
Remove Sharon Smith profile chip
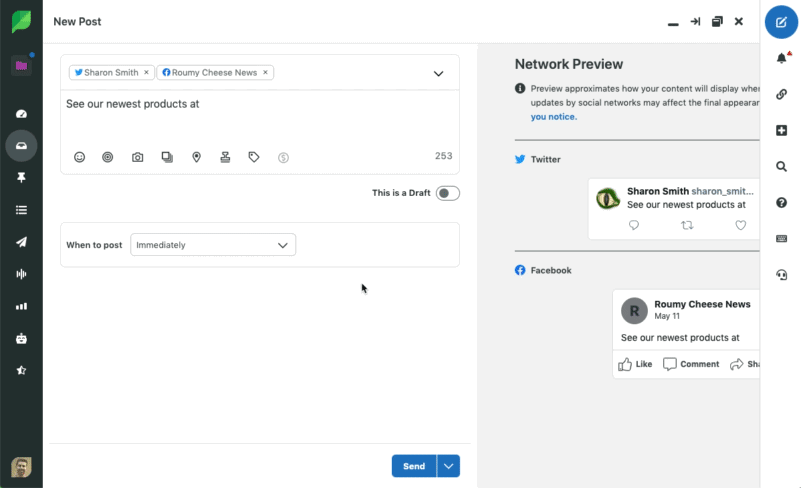click(146, 73)
